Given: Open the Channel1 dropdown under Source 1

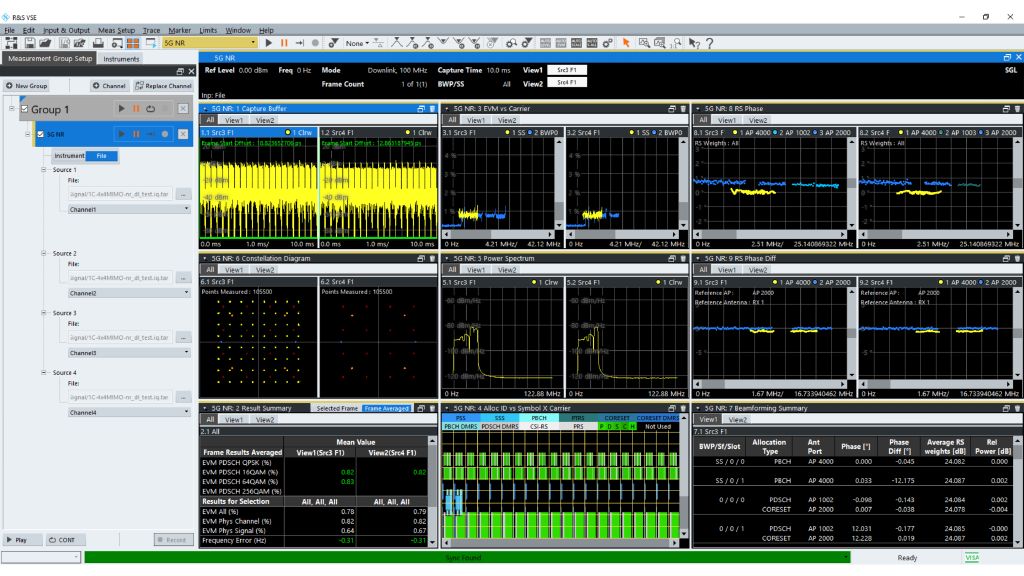Looking at the screenshot, I should tap(129, 210).
